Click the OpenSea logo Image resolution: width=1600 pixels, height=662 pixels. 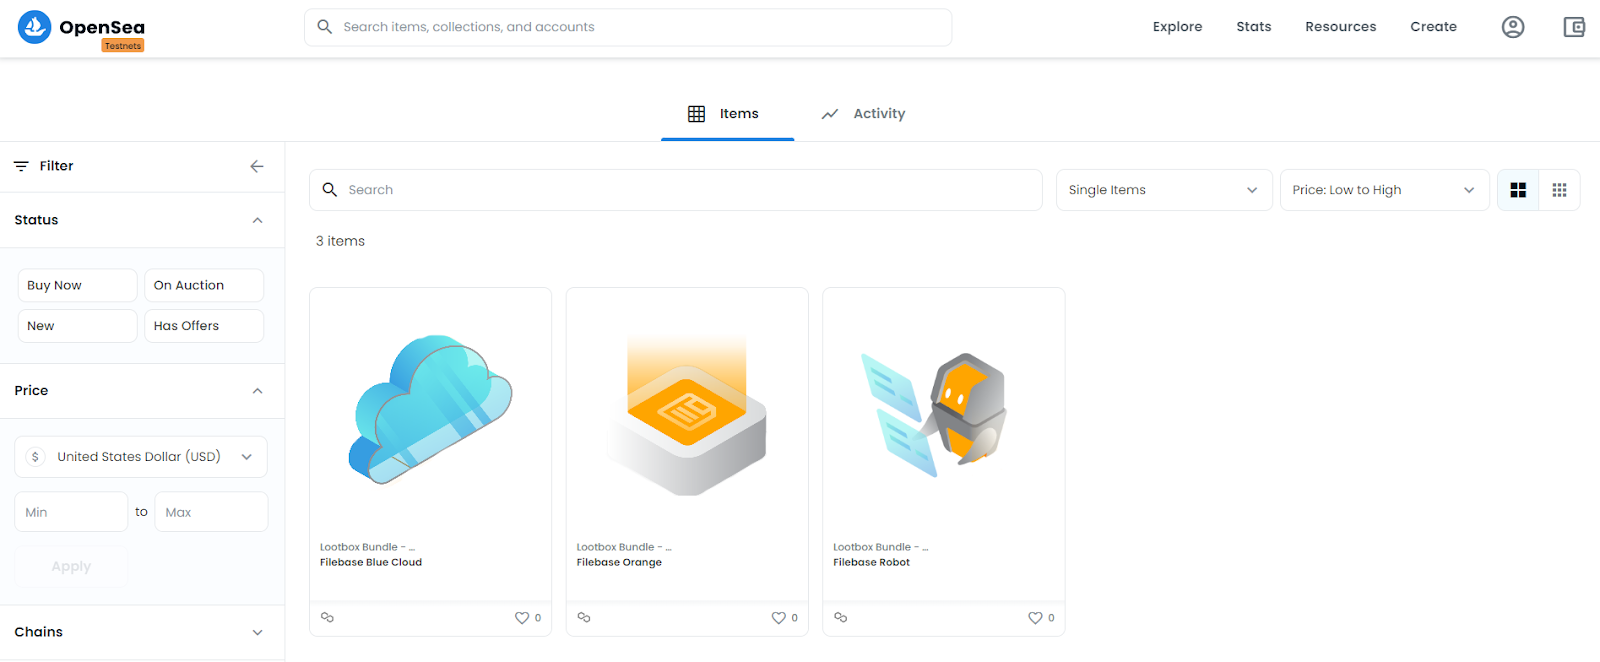tap(81, 27)
